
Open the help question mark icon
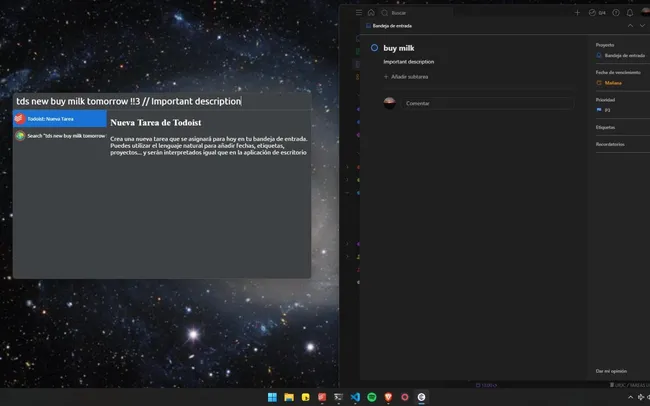pos(616,13)
